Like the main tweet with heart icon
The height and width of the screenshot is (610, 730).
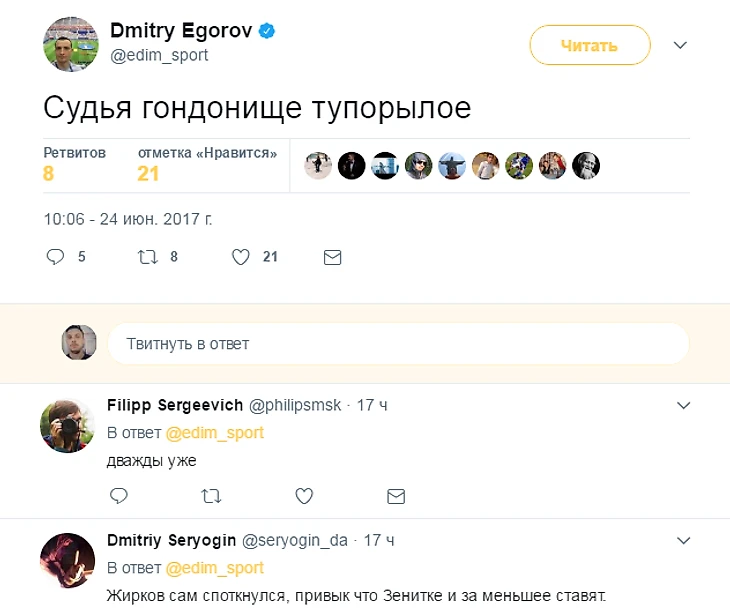click(240, 257)
